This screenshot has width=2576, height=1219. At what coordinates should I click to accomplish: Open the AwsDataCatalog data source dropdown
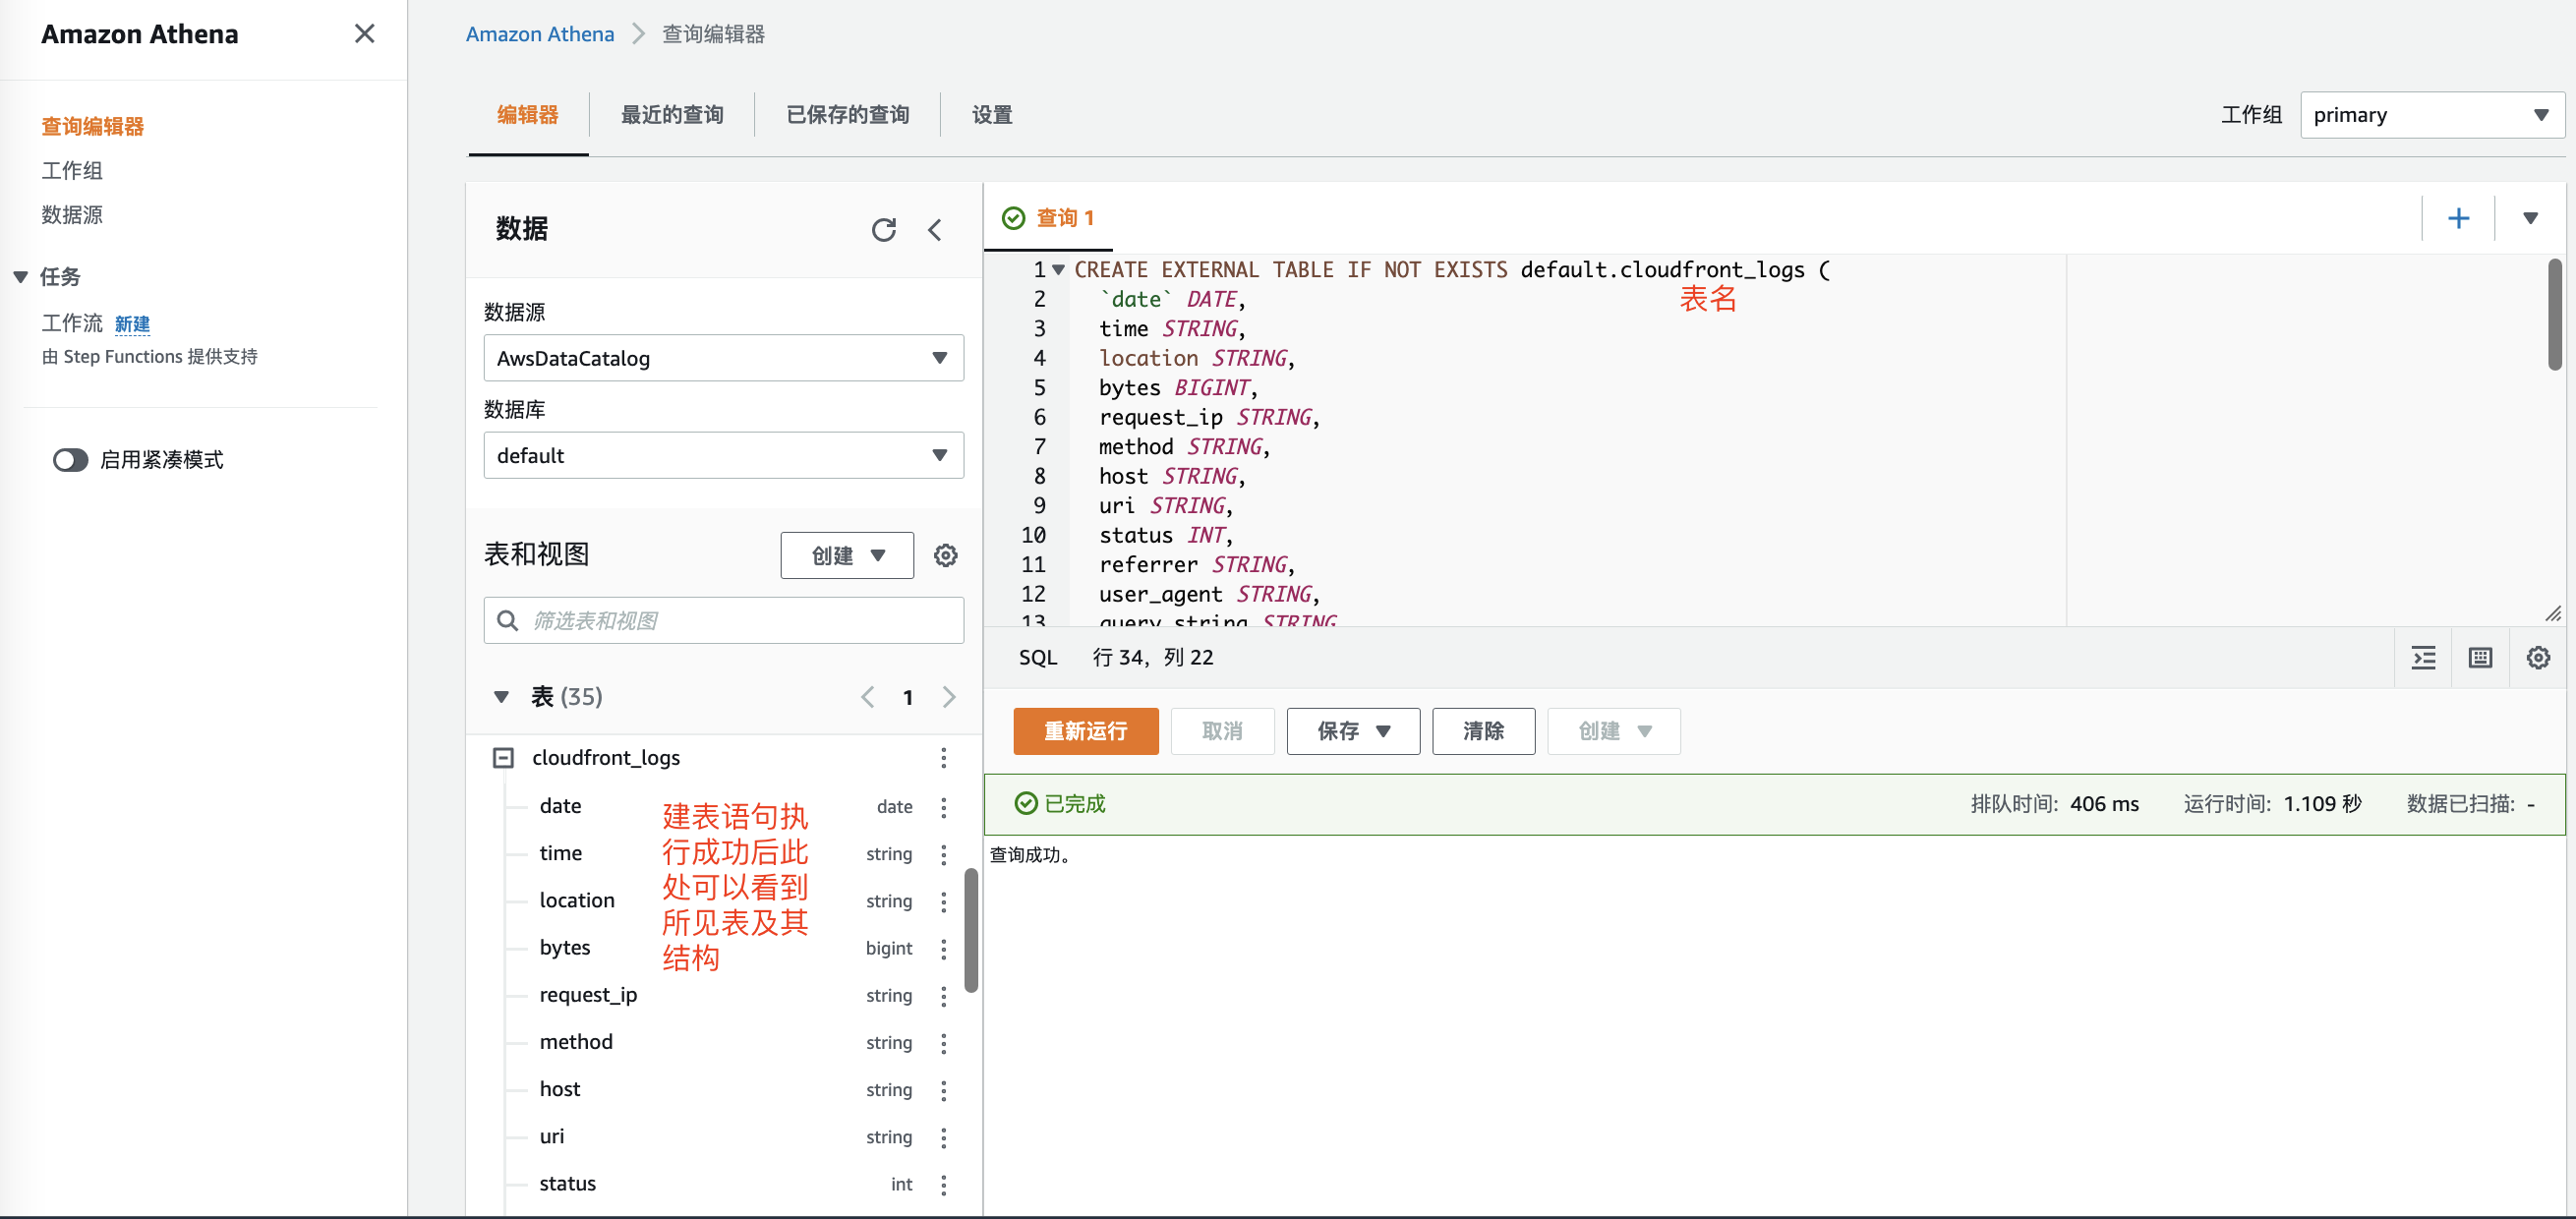pos(723,358)
